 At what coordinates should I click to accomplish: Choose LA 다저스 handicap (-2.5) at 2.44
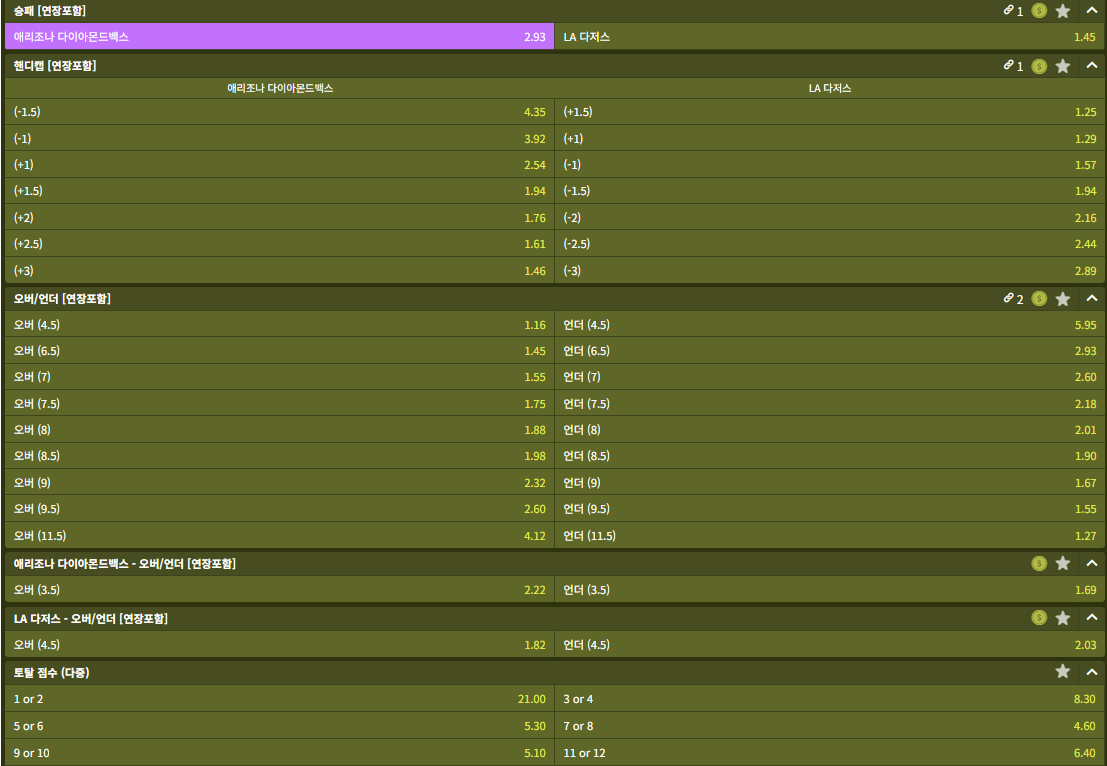coord(830,244)
